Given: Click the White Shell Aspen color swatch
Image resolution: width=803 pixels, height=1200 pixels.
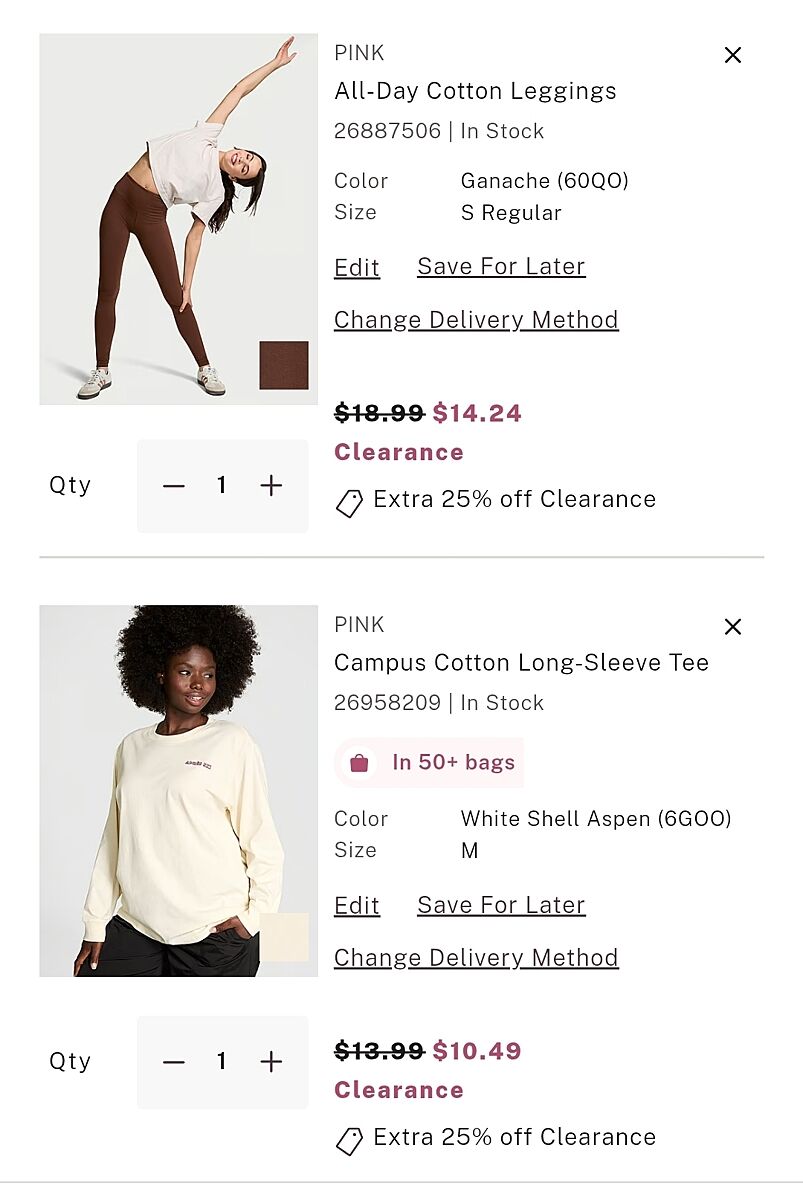Looking at the screenshot, I should (284, 937).
